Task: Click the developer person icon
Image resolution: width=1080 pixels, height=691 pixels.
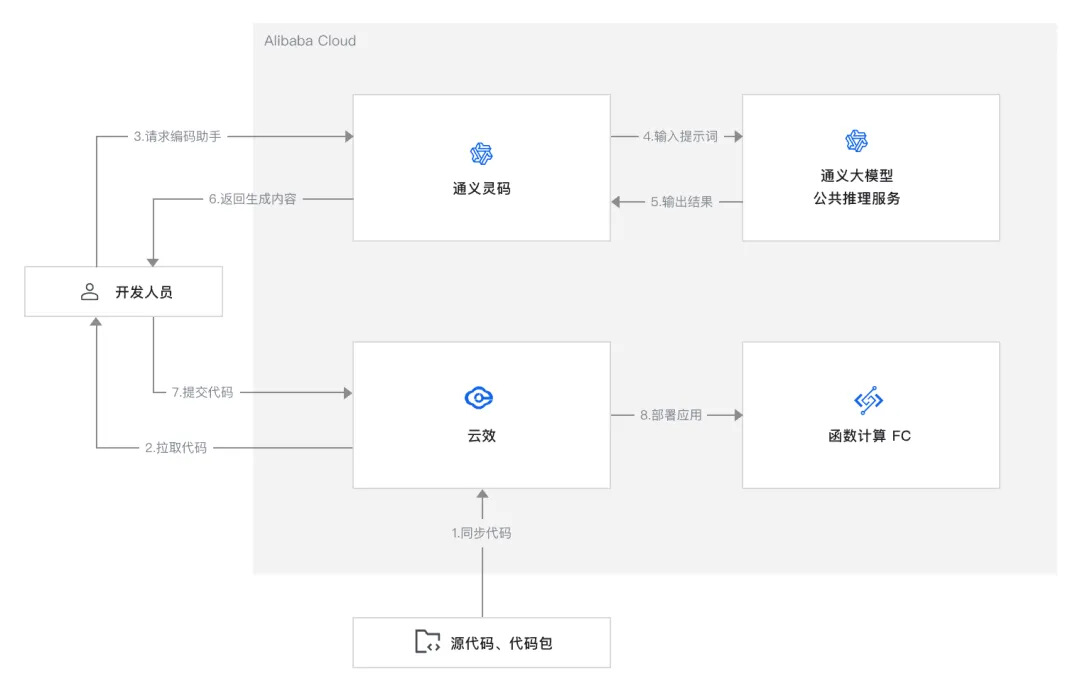Action: (x=89, y=292)
